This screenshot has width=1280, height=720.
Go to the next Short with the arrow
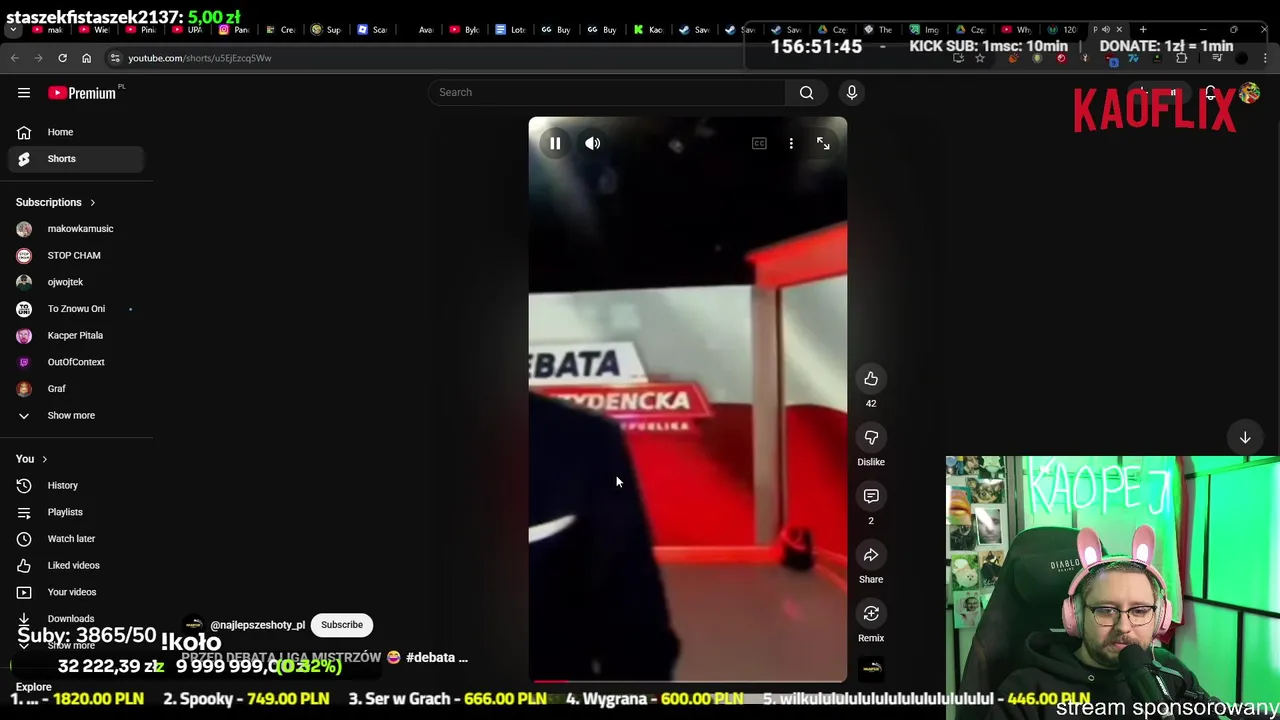tap(1245, 438)
